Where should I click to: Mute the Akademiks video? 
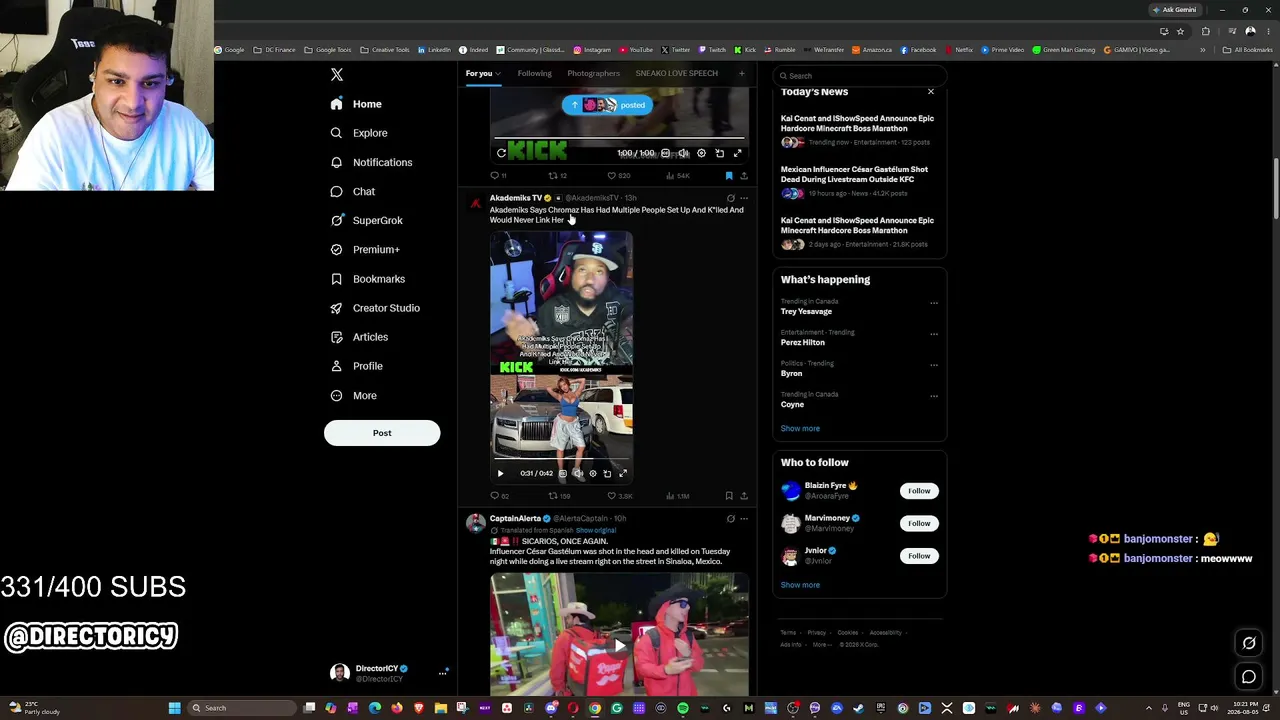(578, 473)
